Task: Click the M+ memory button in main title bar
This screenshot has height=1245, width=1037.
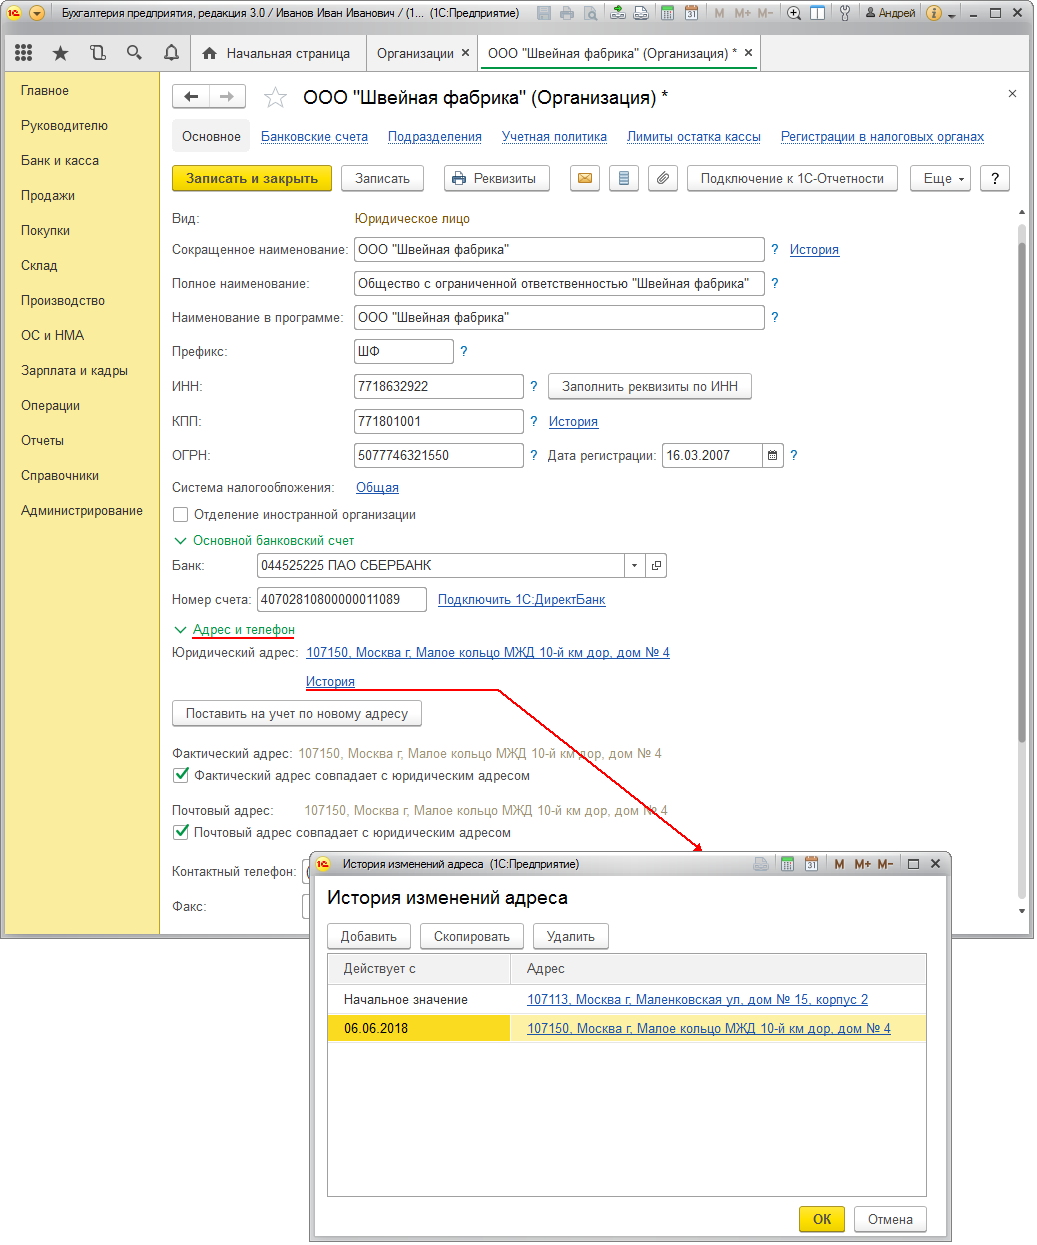Action: point(742,13)
